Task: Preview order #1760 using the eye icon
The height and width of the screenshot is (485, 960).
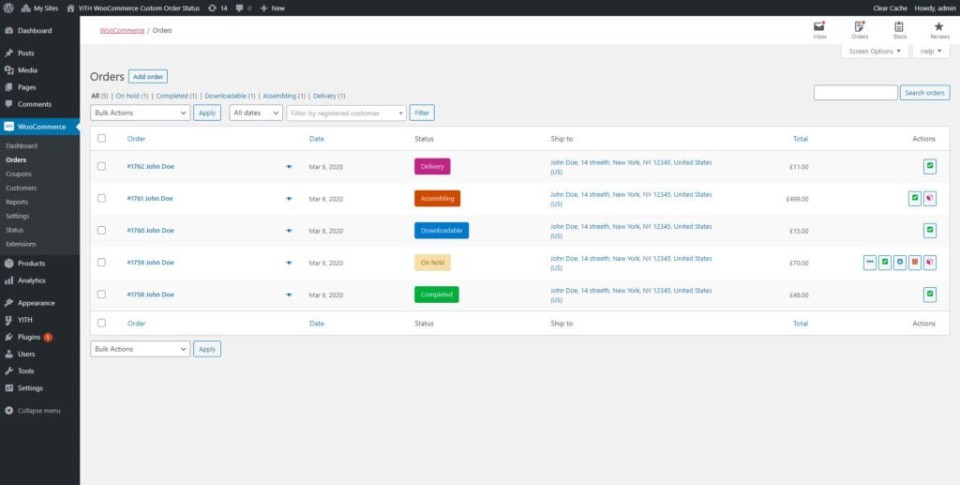Action: point(289,231)
